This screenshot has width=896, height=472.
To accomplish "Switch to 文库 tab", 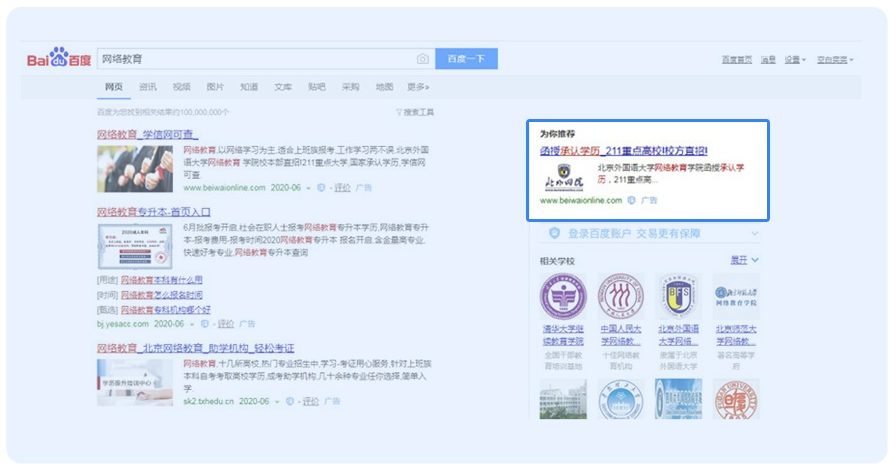I will coord(282,87).
